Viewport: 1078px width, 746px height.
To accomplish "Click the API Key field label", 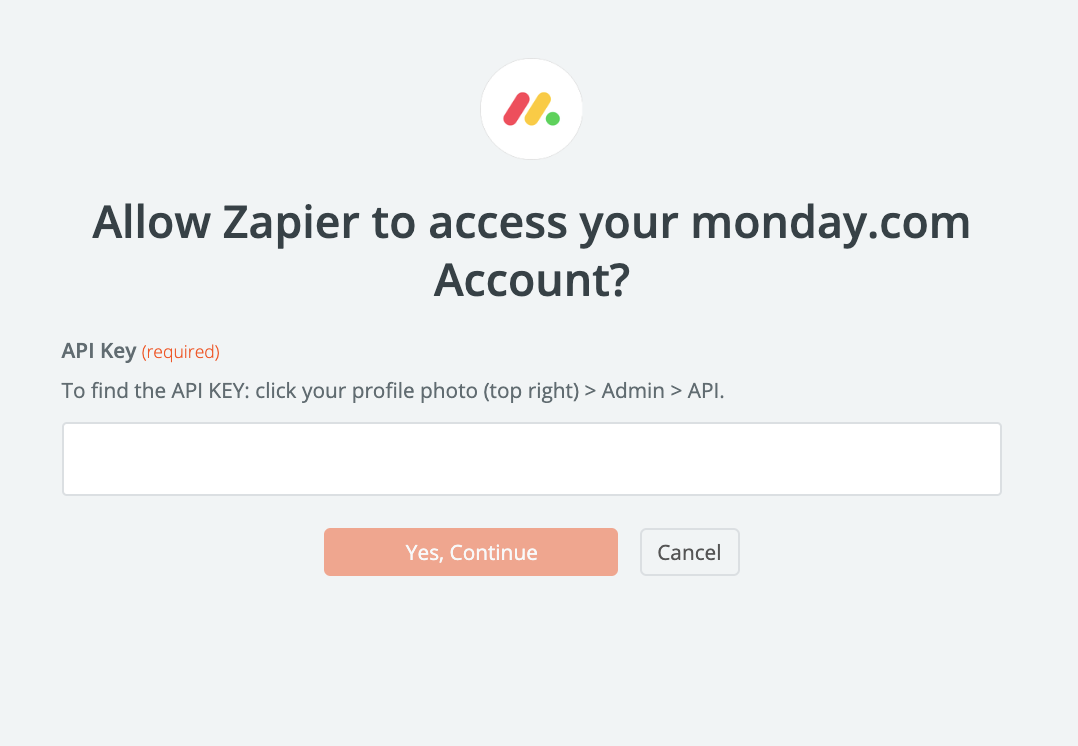I will (x=98, y=351).
